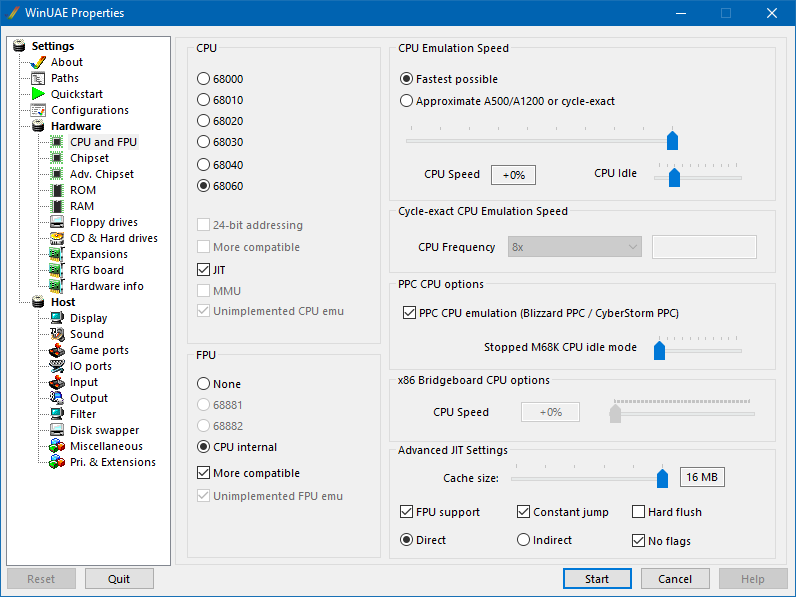Click the Quit button

[x=119, y=579]
